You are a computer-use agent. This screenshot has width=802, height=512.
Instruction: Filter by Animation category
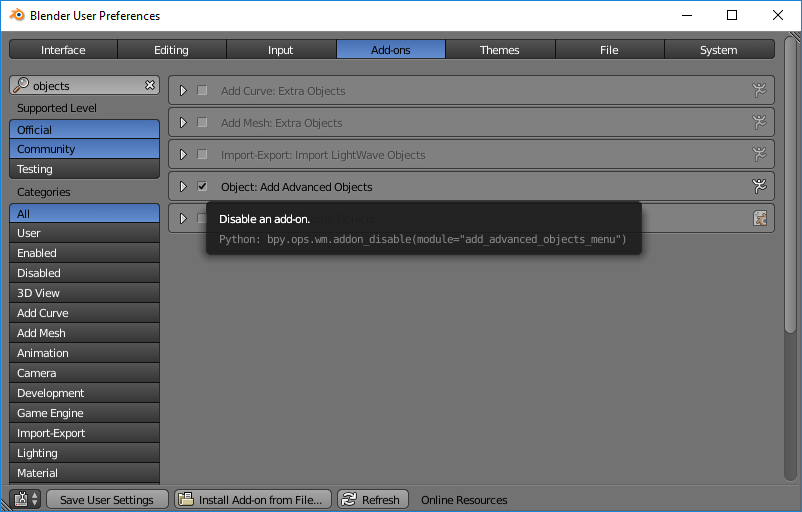click(x=84, y=352)
